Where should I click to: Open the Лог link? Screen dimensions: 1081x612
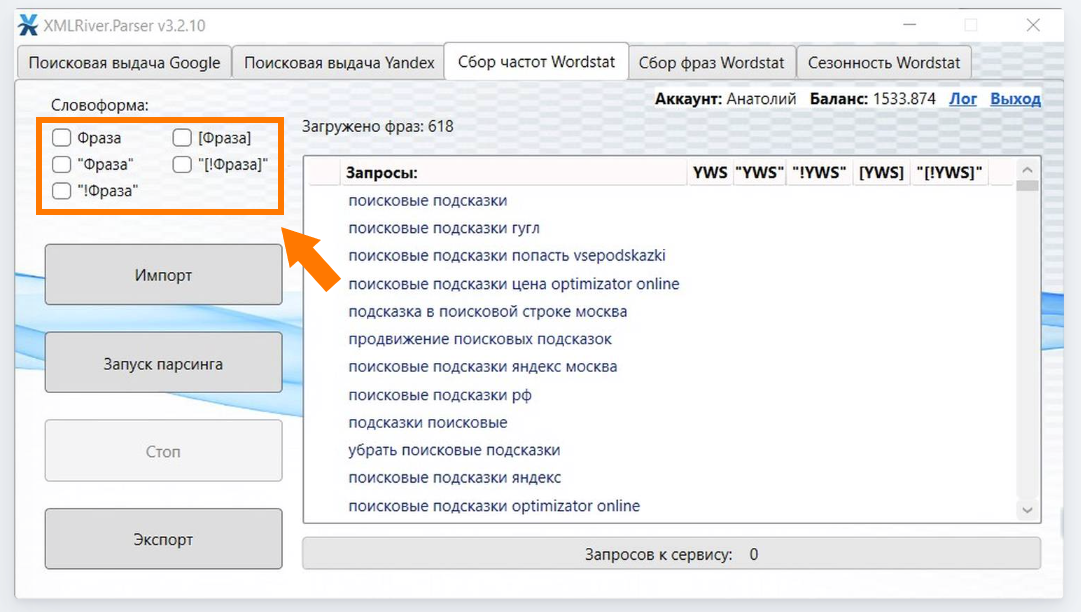coord(963,99)
